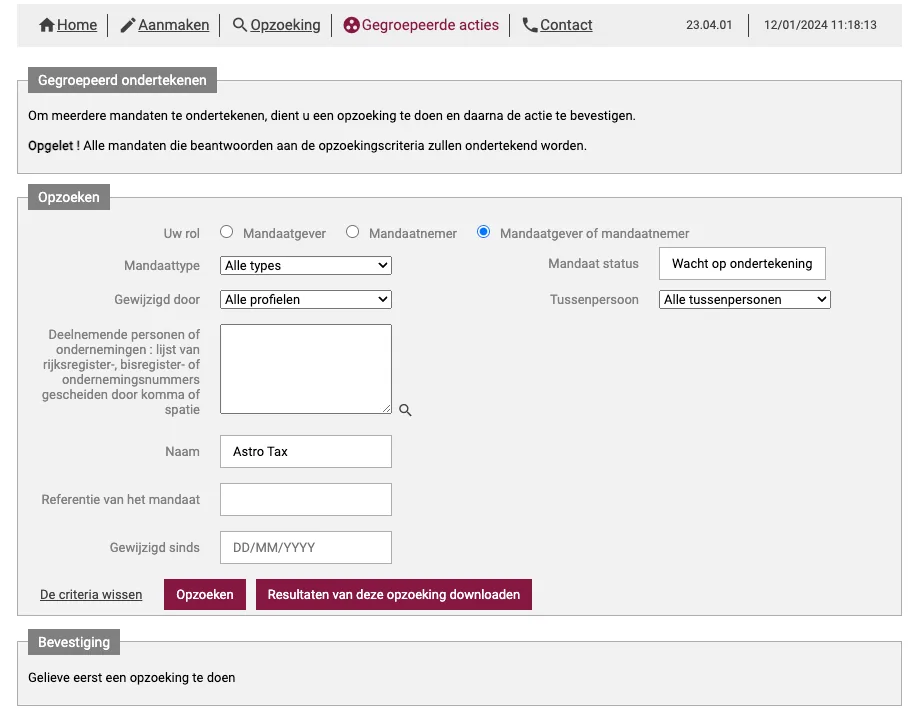Download results of this search

point(394,594)
